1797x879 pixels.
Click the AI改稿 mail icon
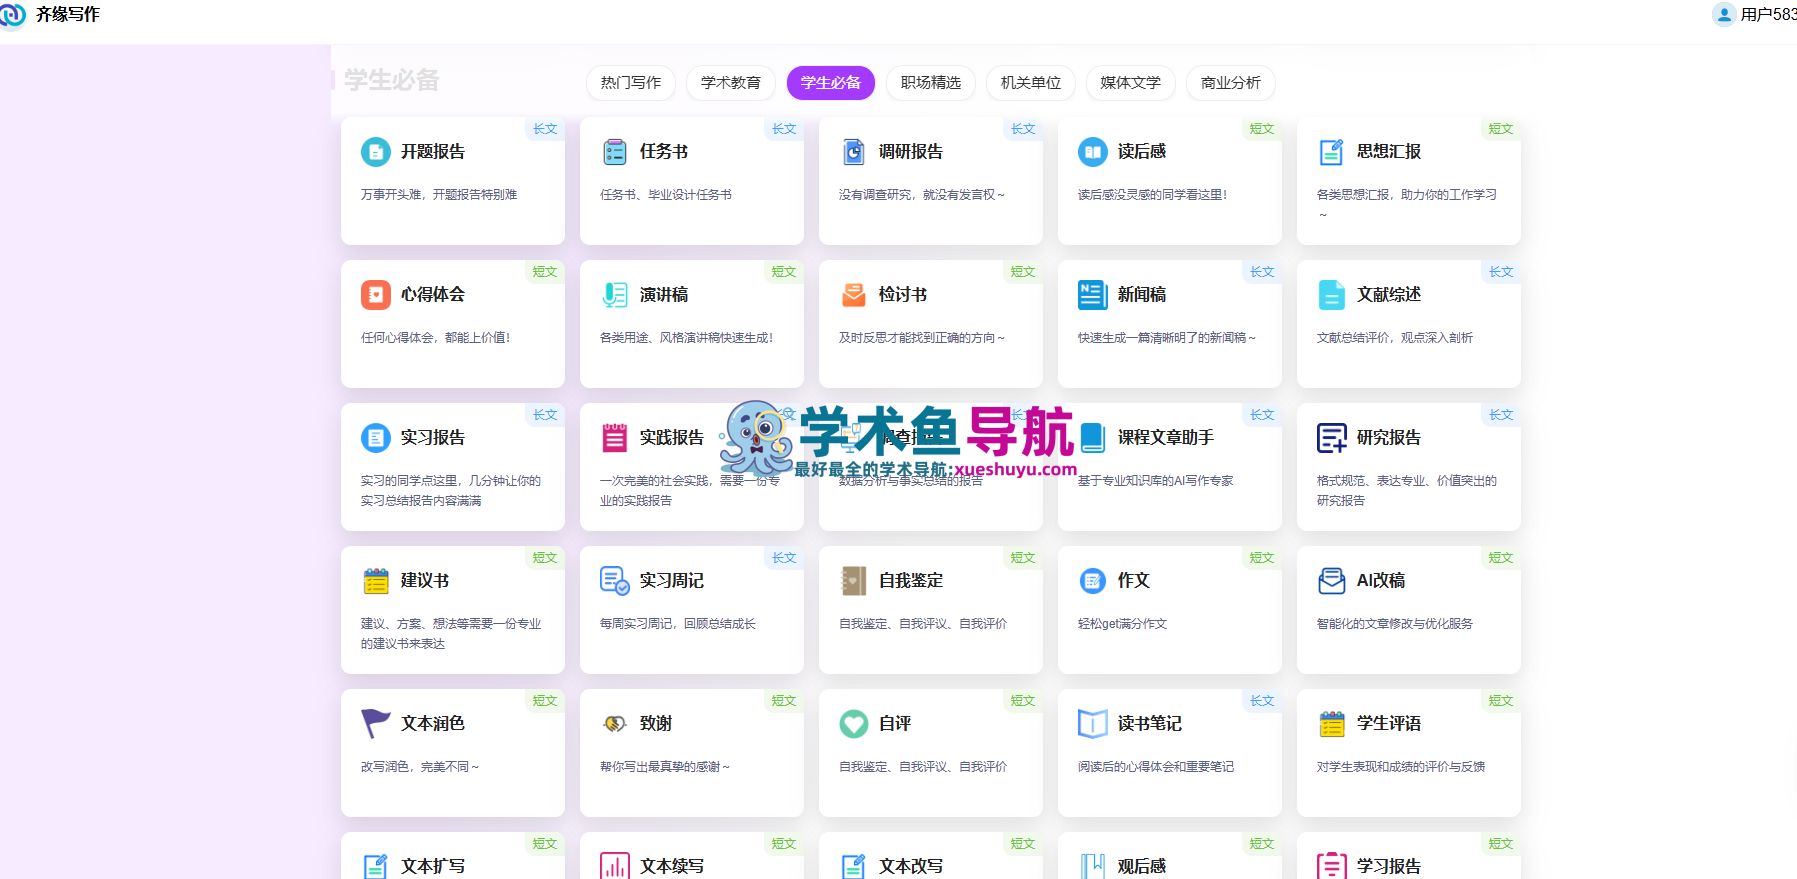click(1332, 581)
